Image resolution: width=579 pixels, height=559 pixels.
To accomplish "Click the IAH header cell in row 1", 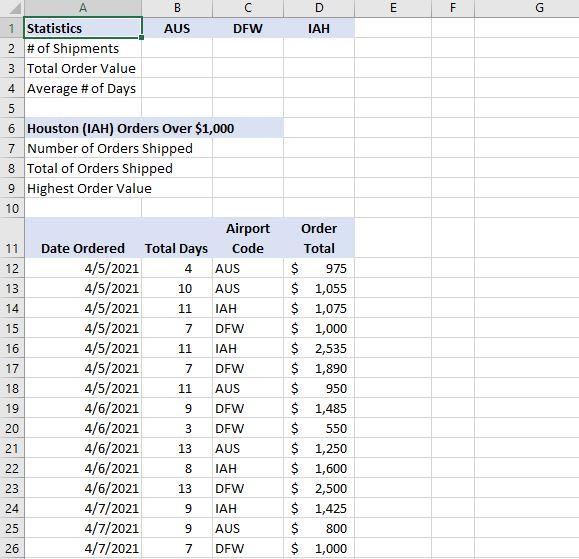I will (x=319, y=28).
